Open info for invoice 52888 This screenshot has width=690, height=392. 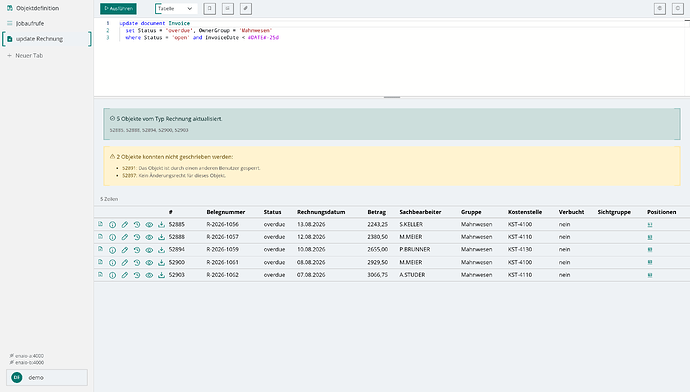click(x=113, y=237)
